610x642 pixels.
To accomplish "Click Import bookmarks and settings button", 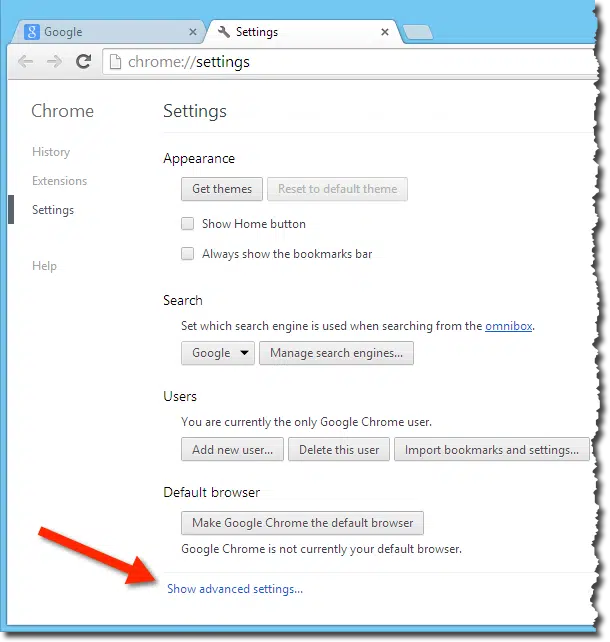I will (x=492, y=450).
